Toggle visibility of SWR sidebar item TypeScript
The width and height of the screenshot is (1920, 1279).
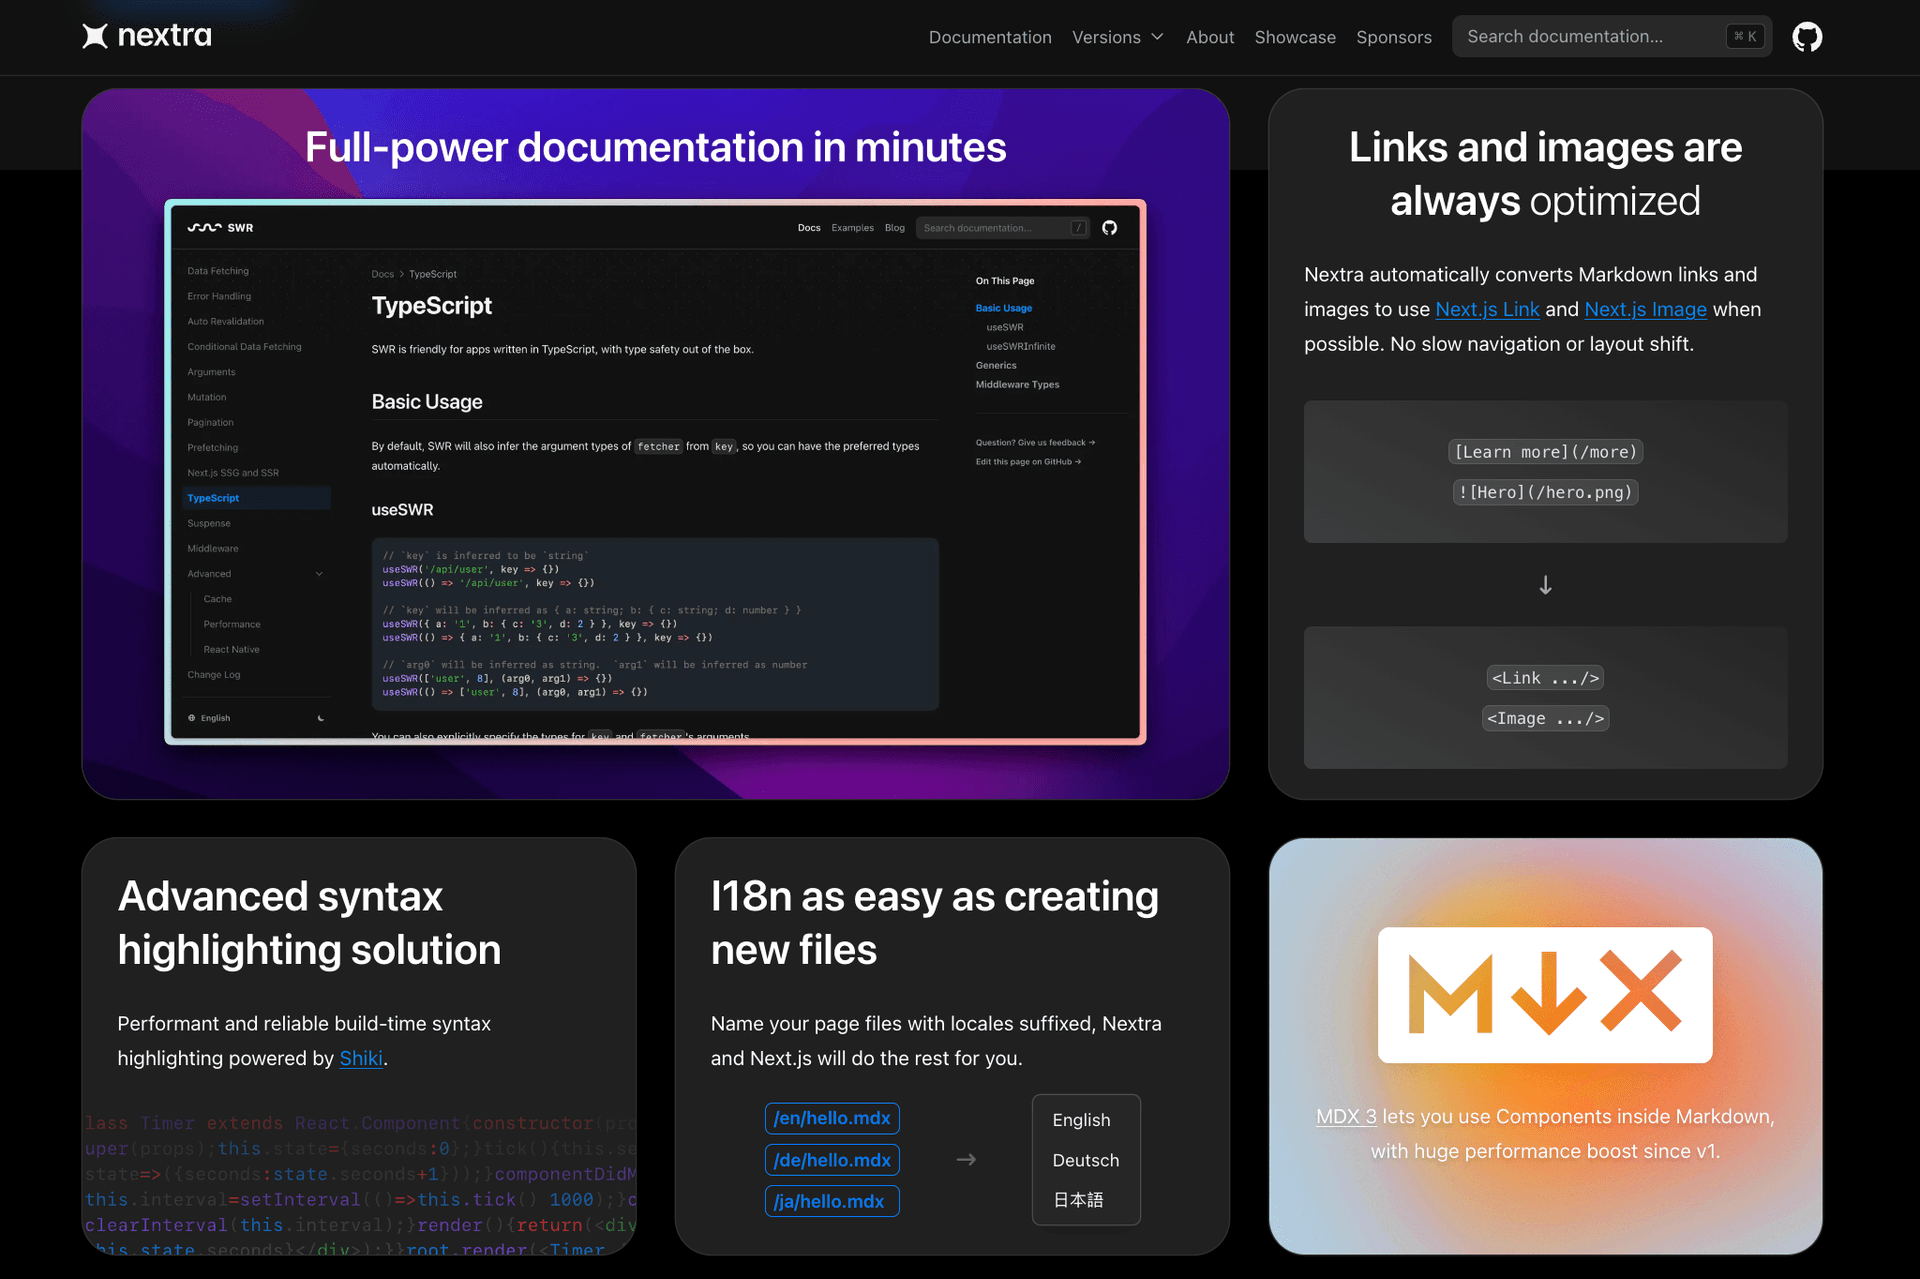[213, 498]
